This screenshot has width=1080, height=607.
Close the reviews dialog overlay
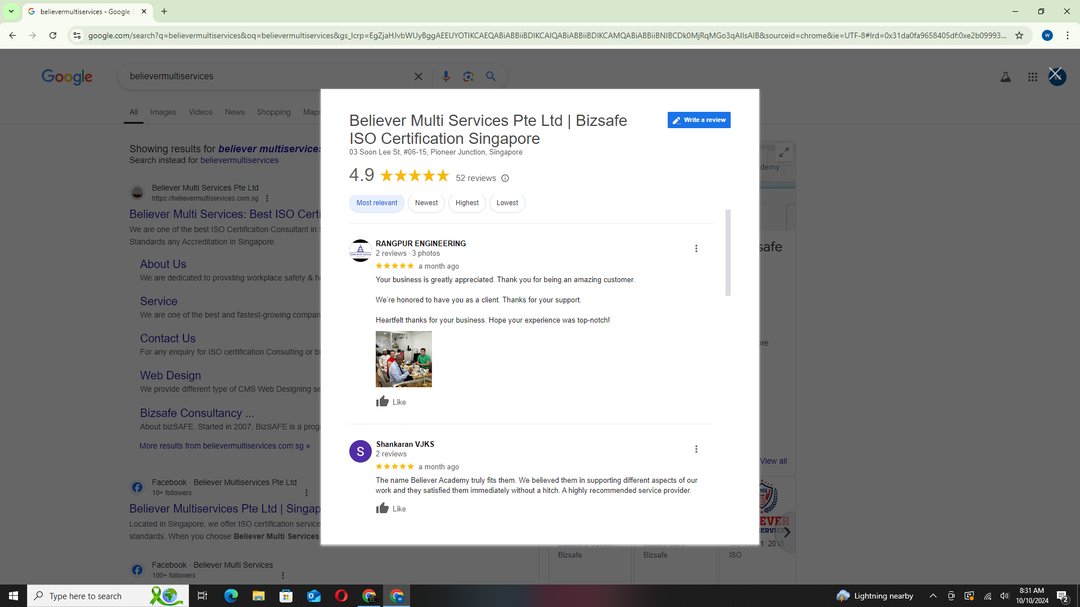click(1056, 74)
